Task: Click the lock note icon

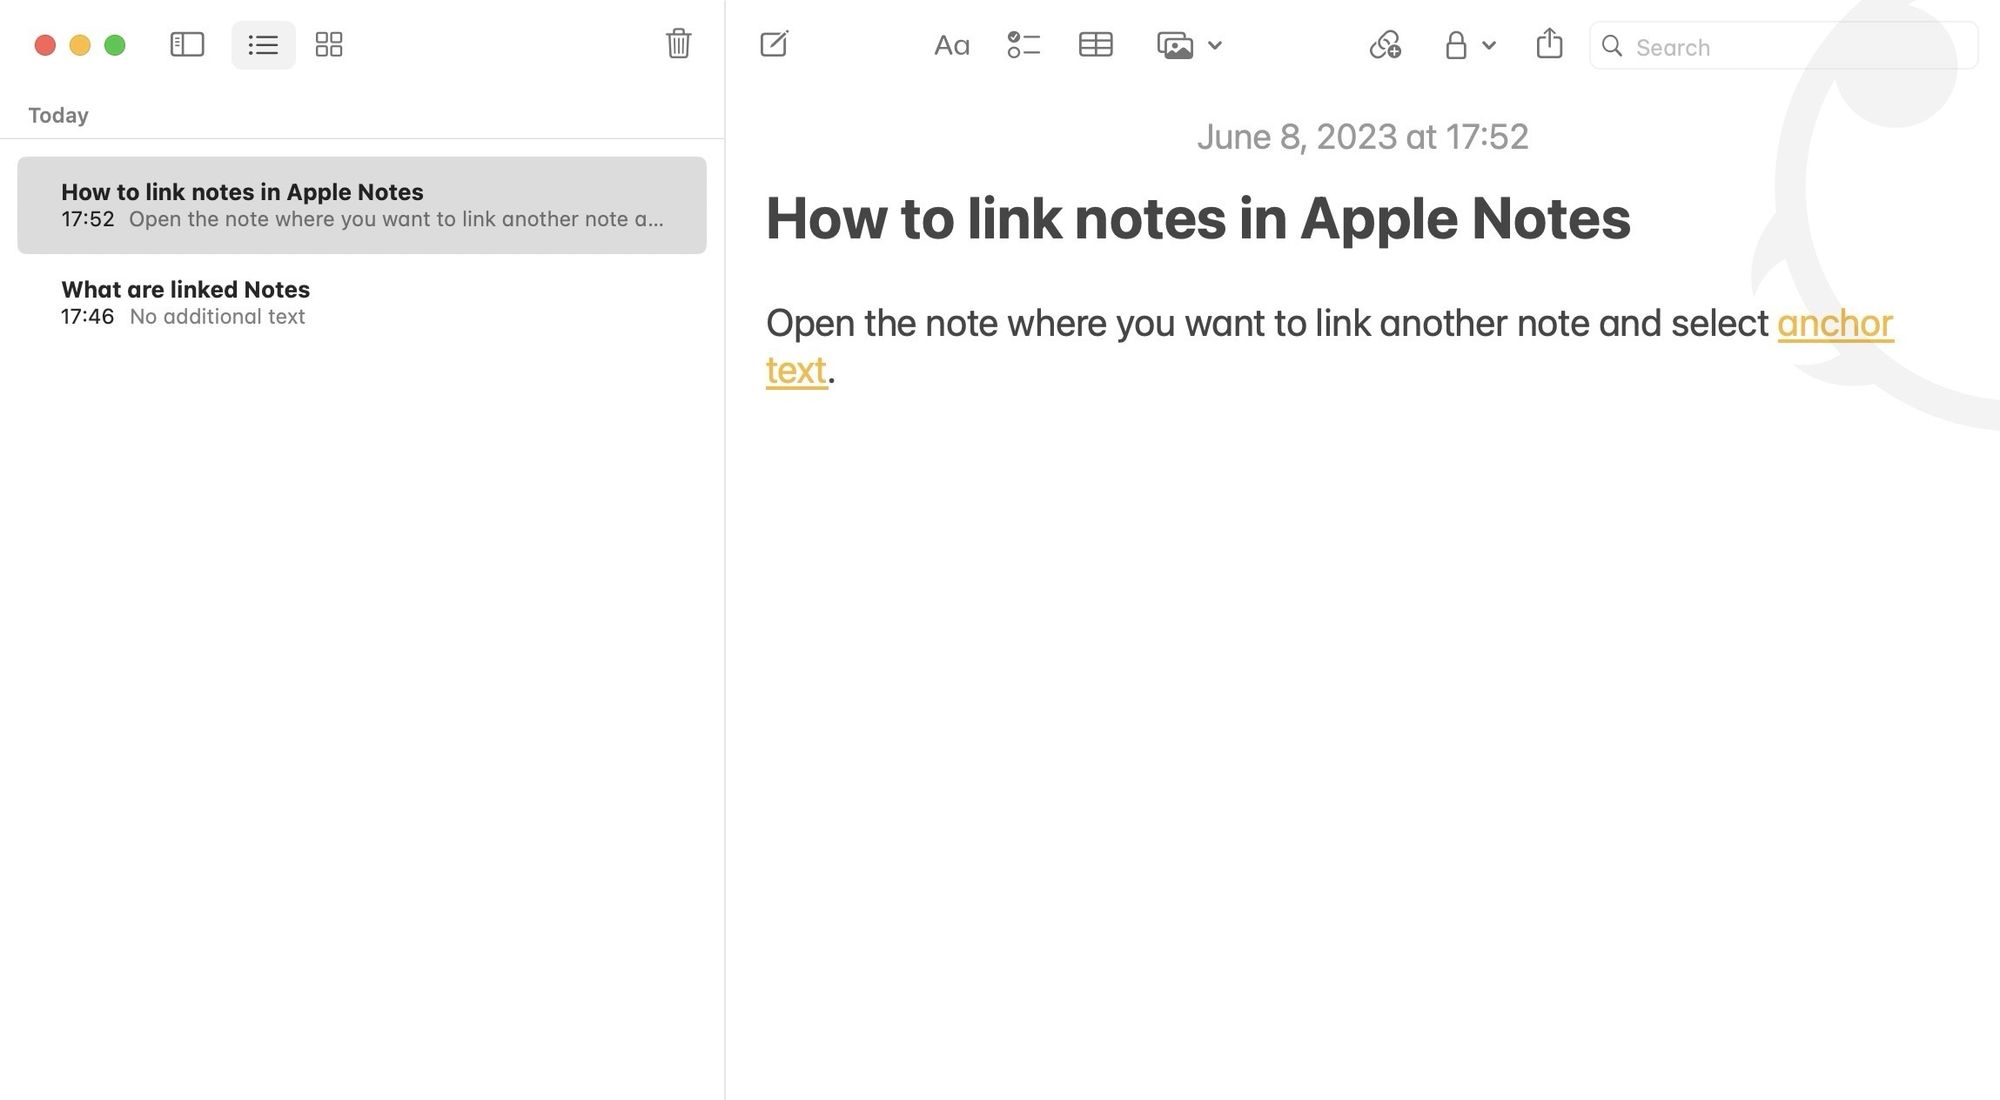Action: pos(1456,45)
